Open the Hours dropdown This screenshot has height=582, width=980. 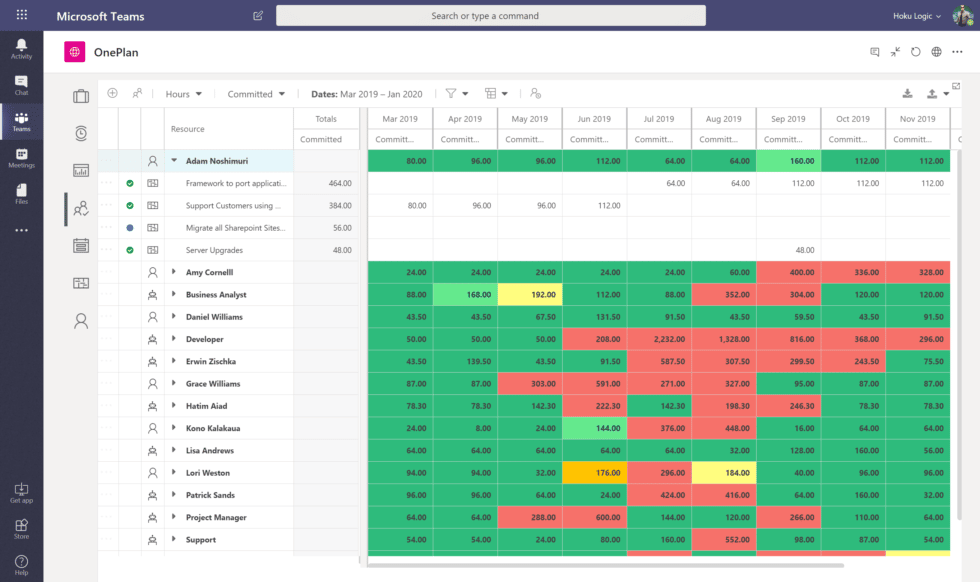[x=184, y=94]
